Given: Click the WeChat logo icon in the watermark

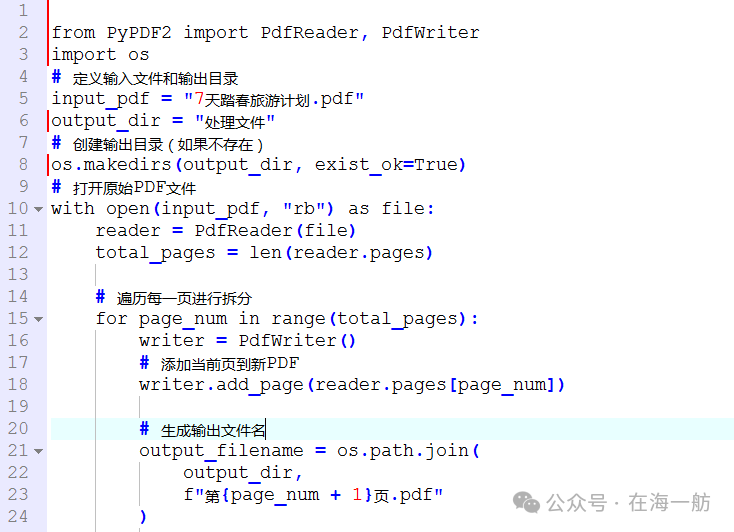Looking at the screenshot, I should (523, 501).
